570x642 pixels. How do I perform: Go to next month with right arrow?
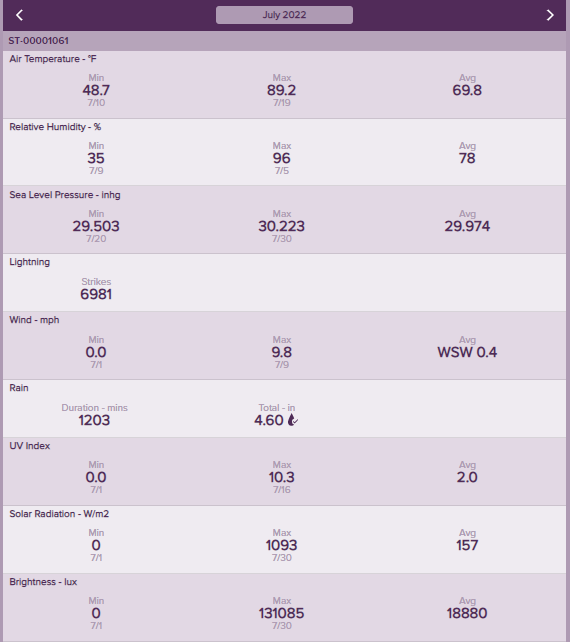coord(550,15)
